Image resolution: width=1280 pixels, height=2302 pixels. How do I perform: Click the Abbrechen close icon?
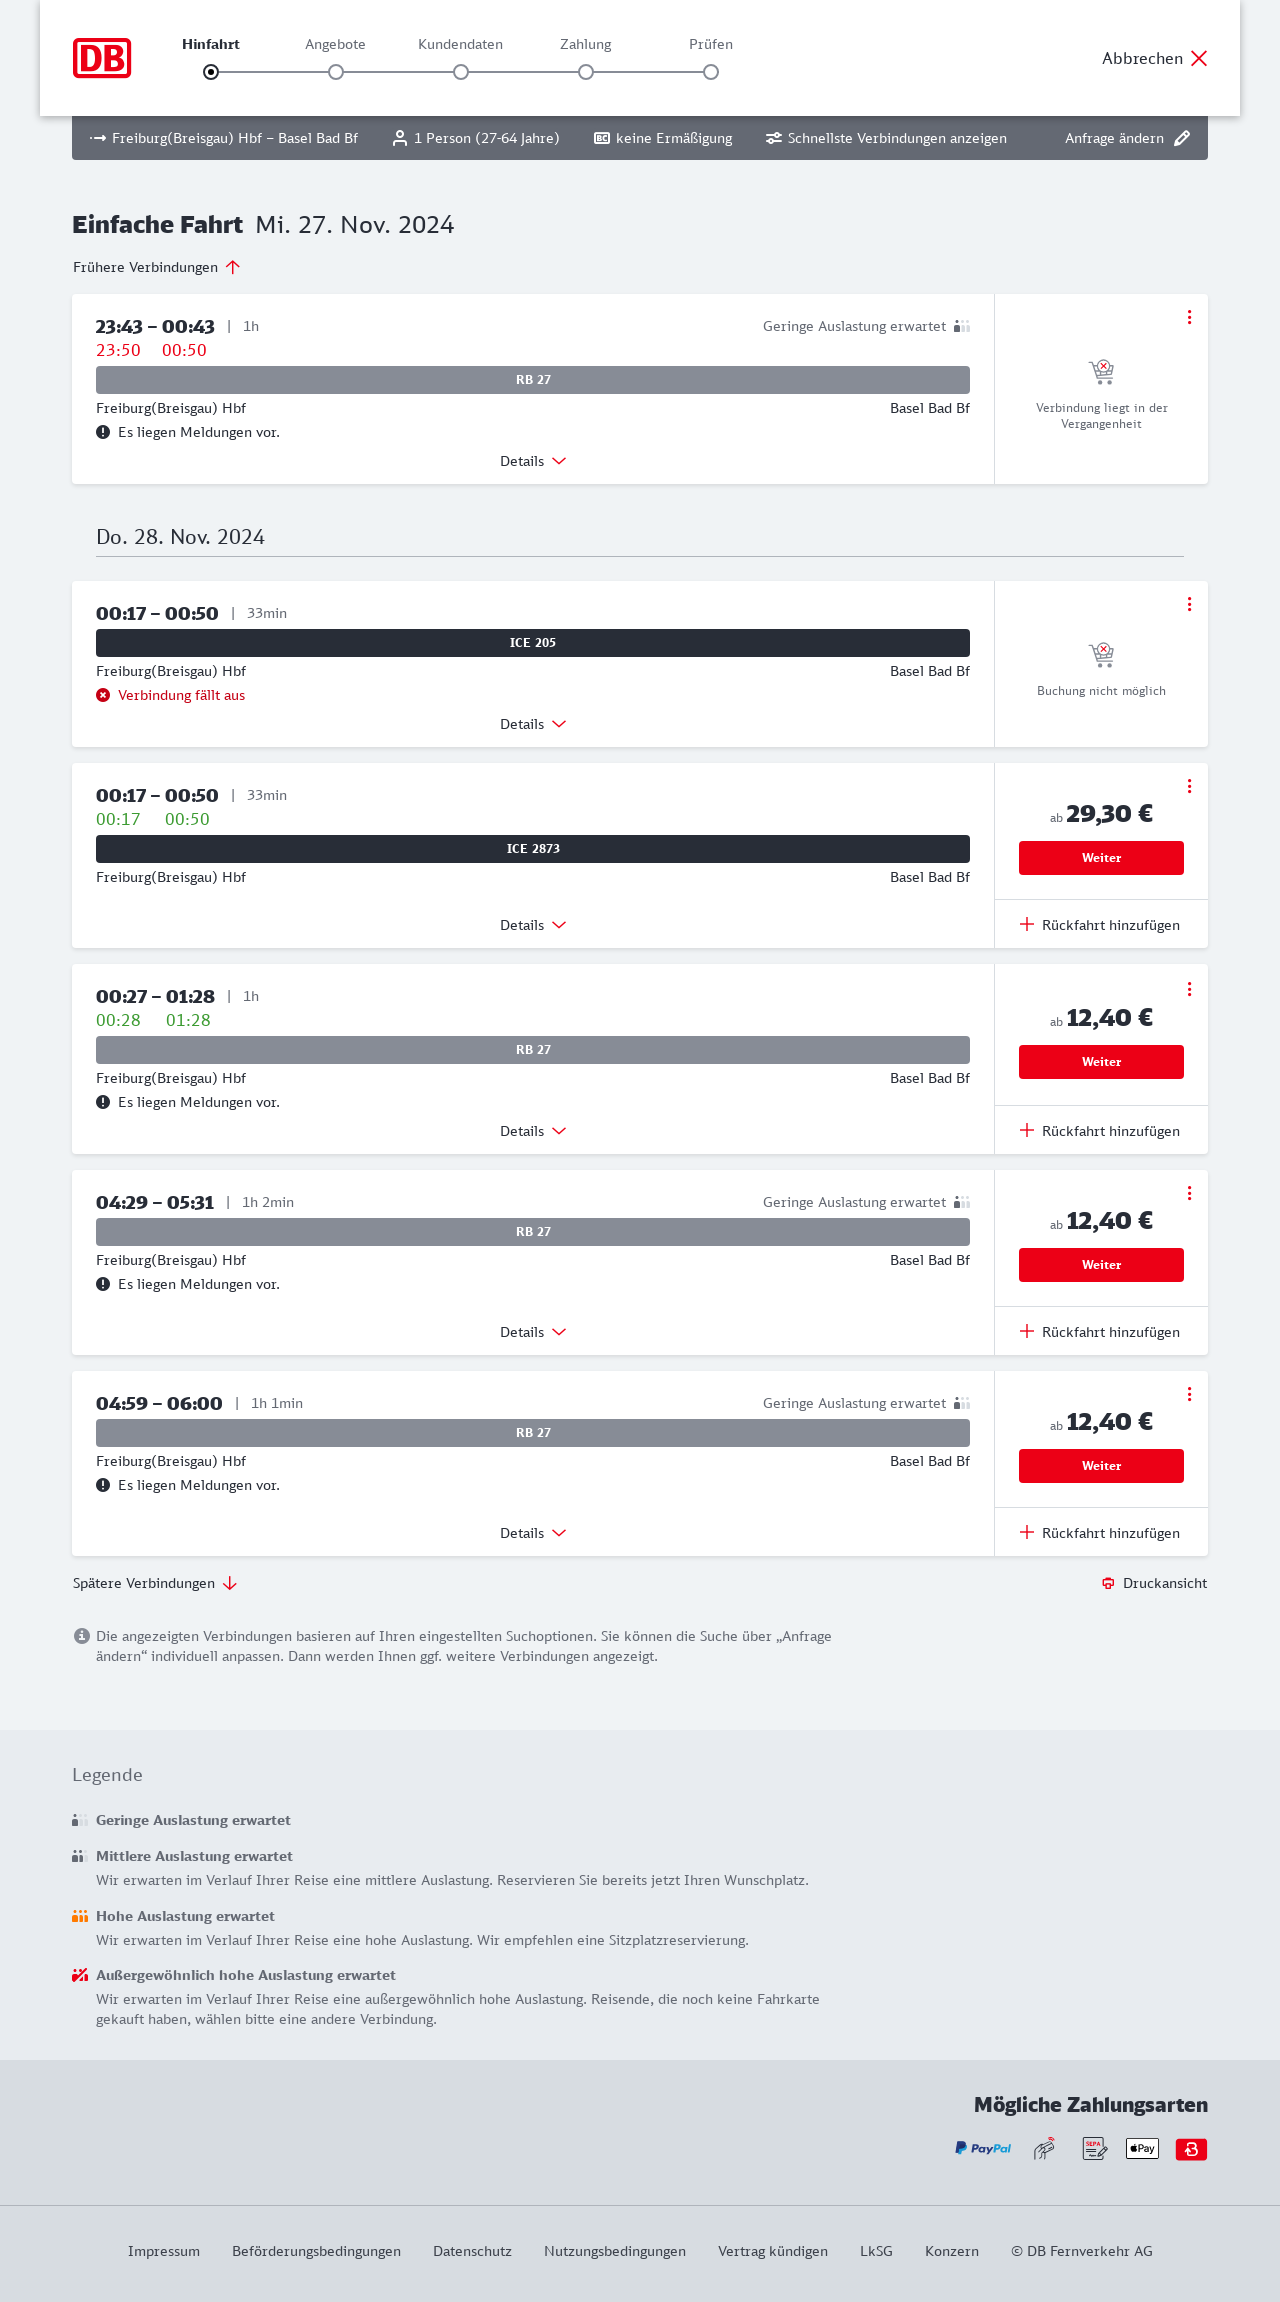pyautogui.click(x=1199, y=58)
